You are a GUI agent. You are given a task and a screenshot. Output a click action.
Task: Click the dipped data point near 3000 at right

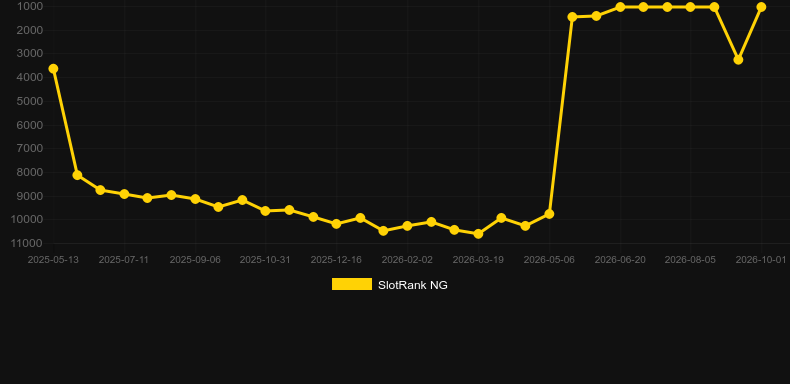[x=738, y=59]
